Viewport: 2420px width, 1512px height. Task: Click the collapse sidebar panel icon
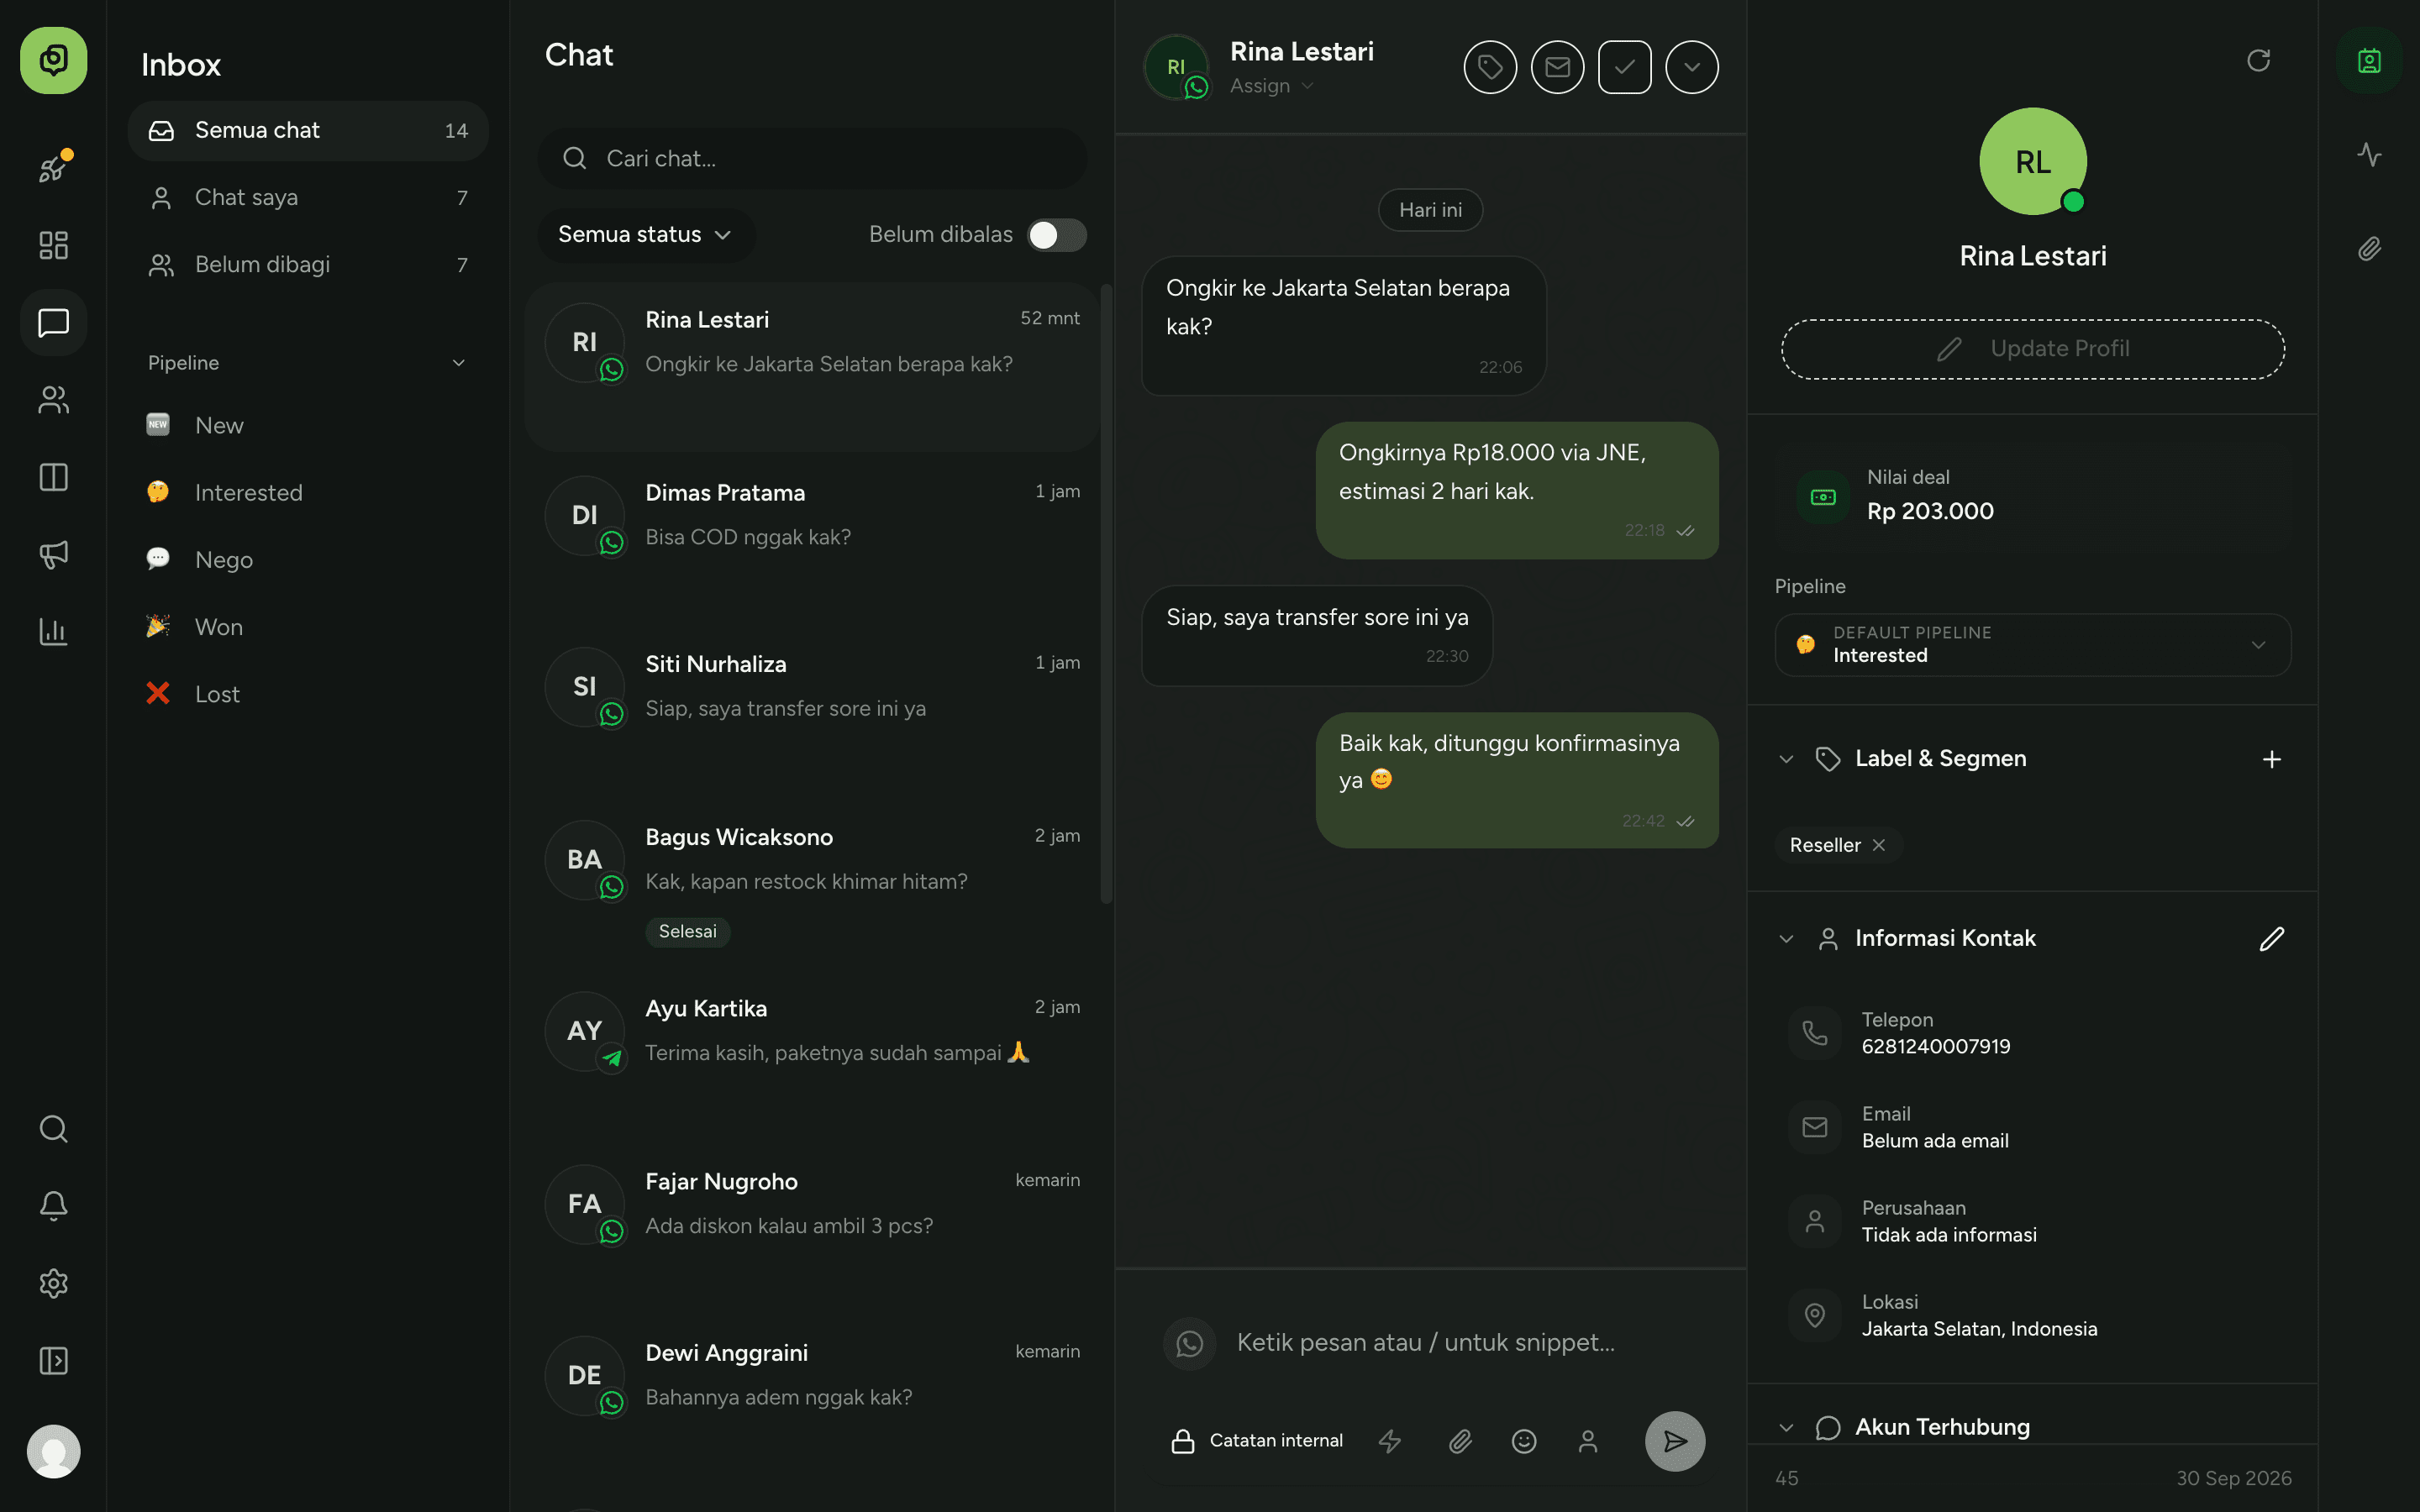click(x=53, y=1361)
